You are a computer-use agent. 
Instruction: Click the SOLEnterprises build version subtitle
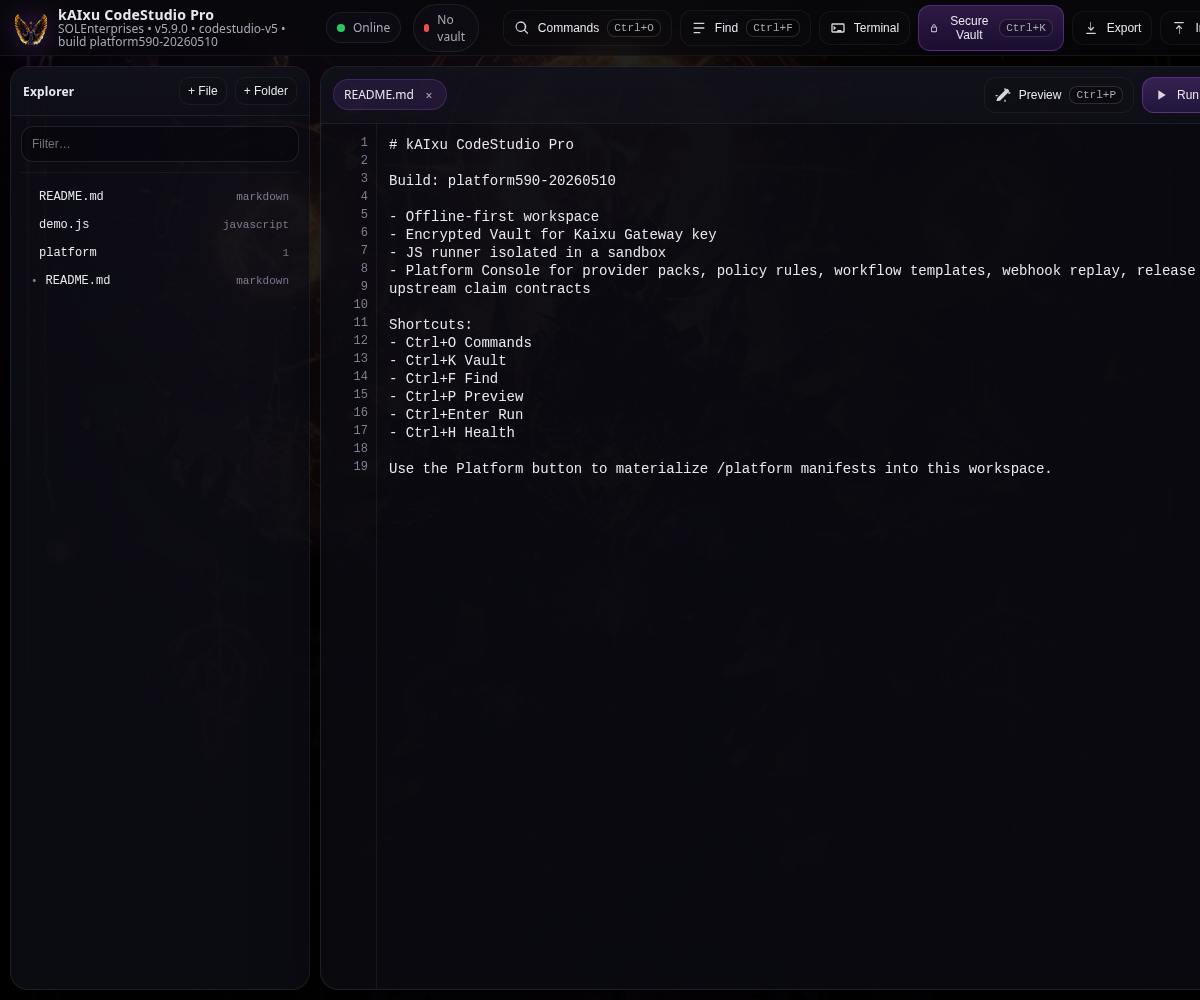(x=172, y=35)
